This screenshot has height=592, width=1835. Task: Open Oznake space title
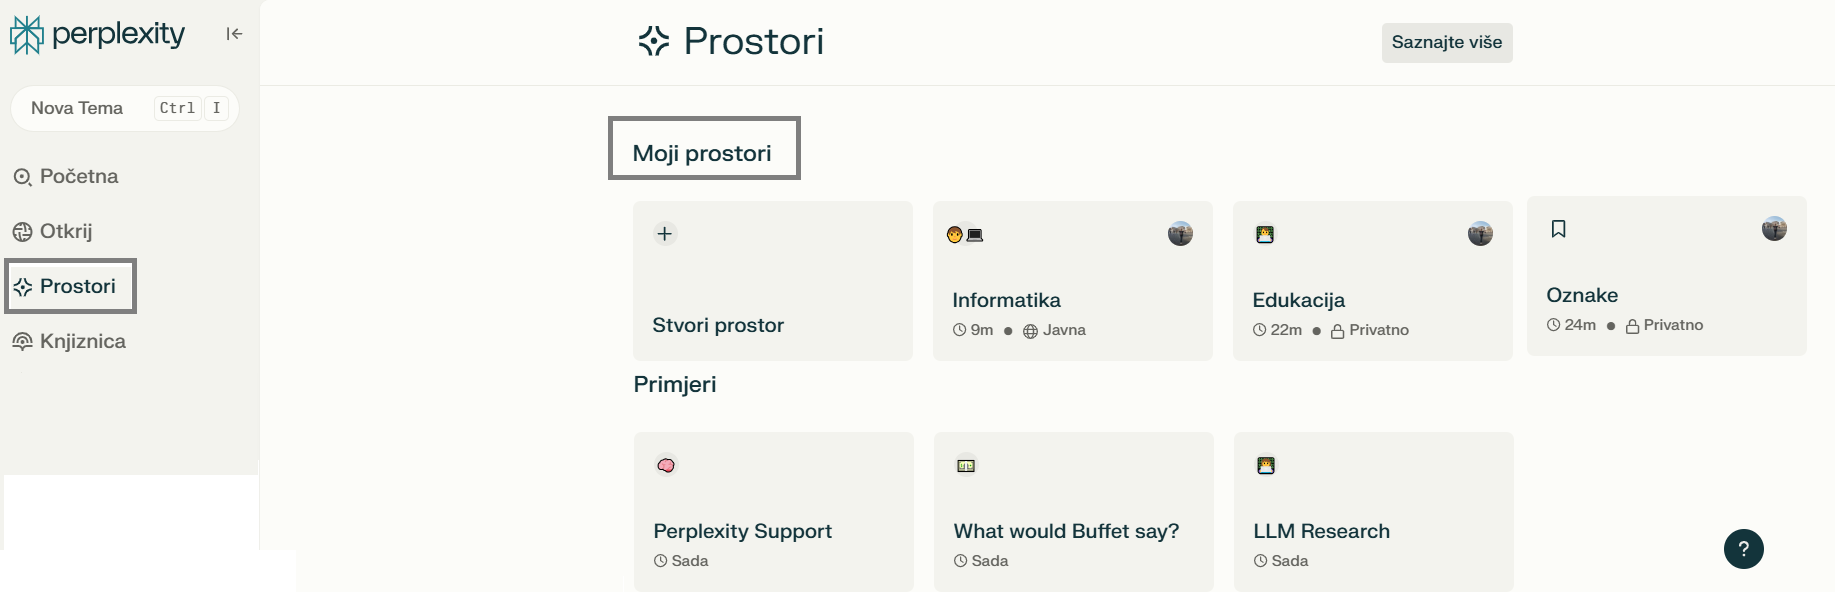click(1581, 295)
